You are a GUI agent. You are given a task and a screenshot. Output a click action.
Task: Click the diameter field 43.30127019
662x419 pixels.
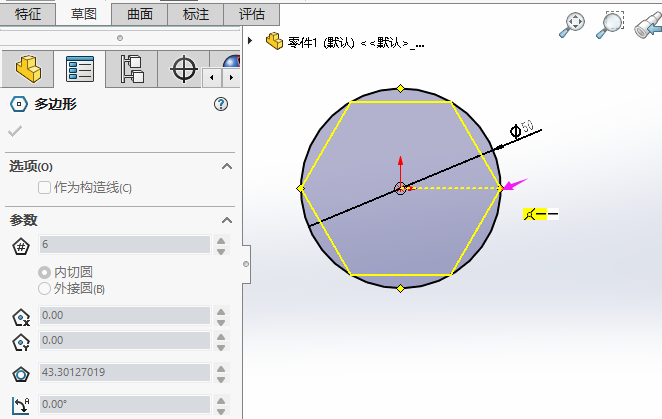click(x=125, y=373)
